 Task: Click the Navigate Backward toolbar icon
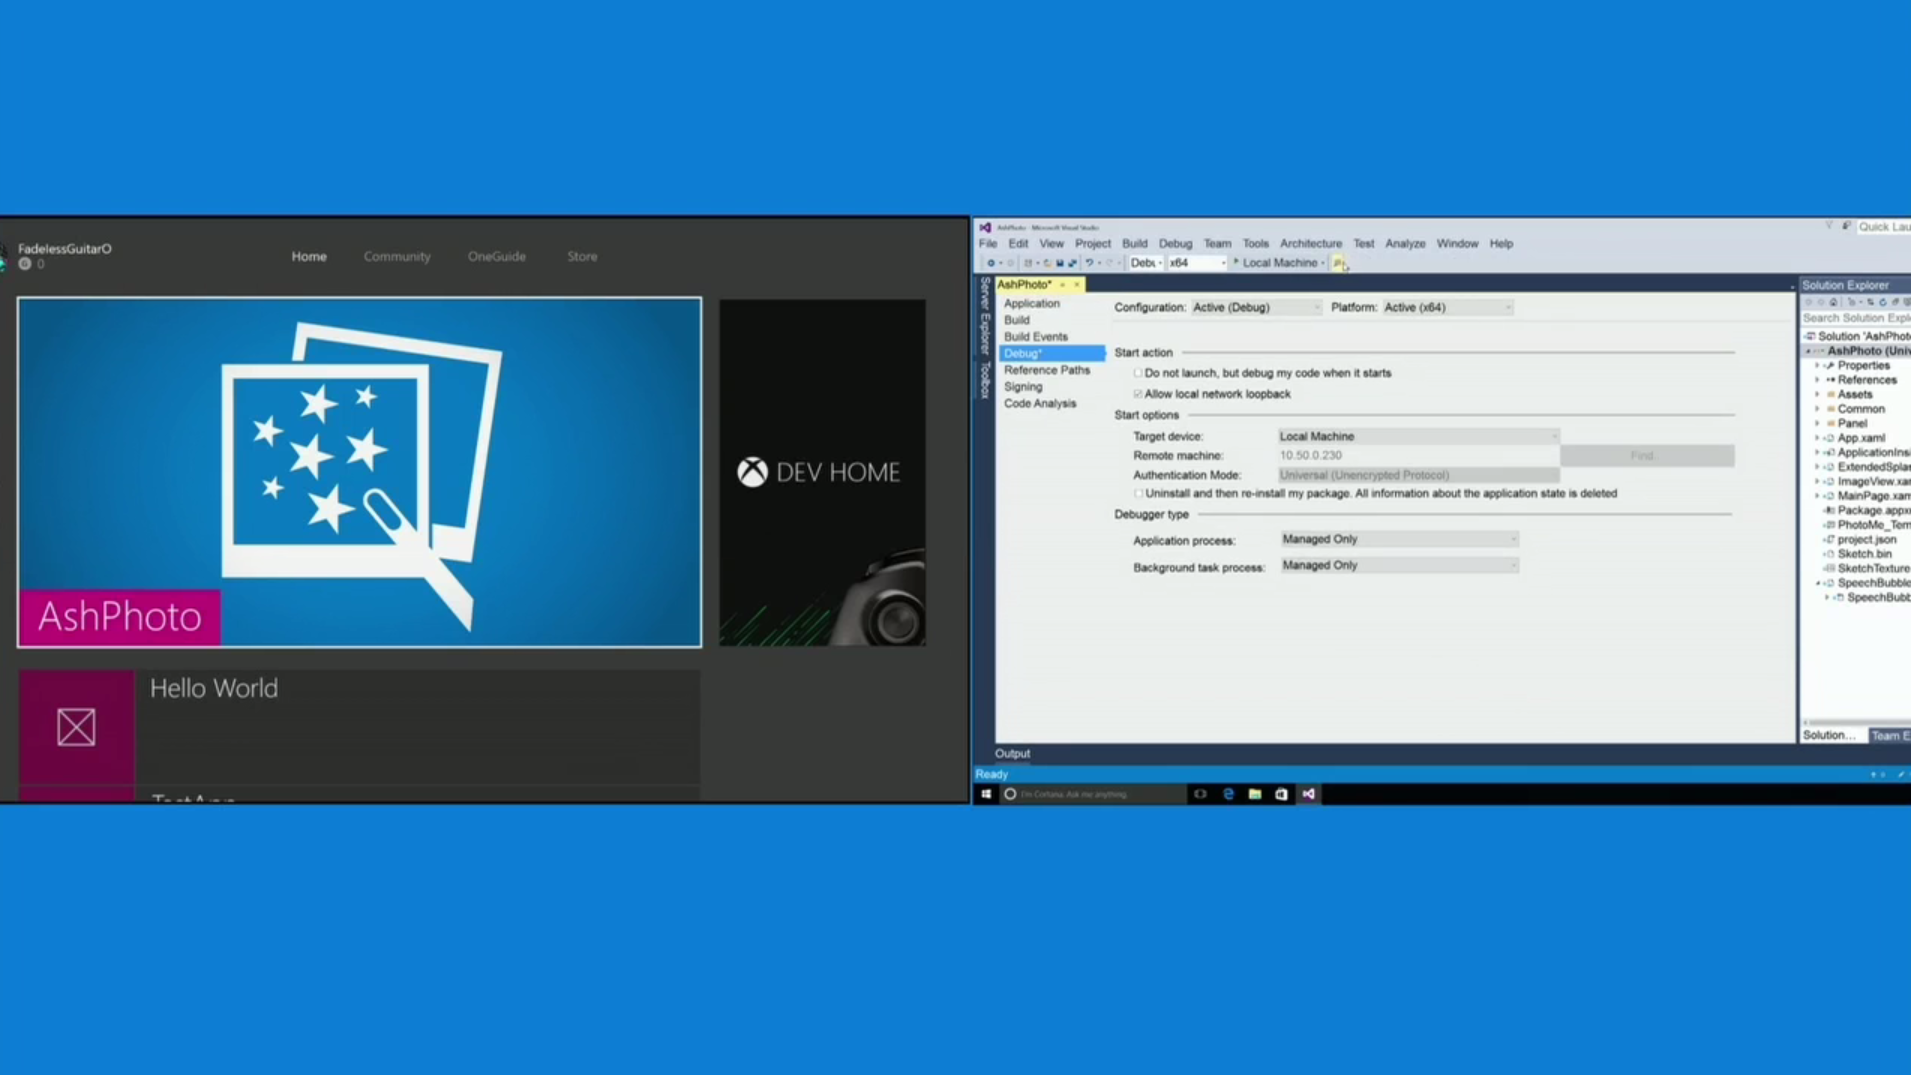click(x=991, y=263)
